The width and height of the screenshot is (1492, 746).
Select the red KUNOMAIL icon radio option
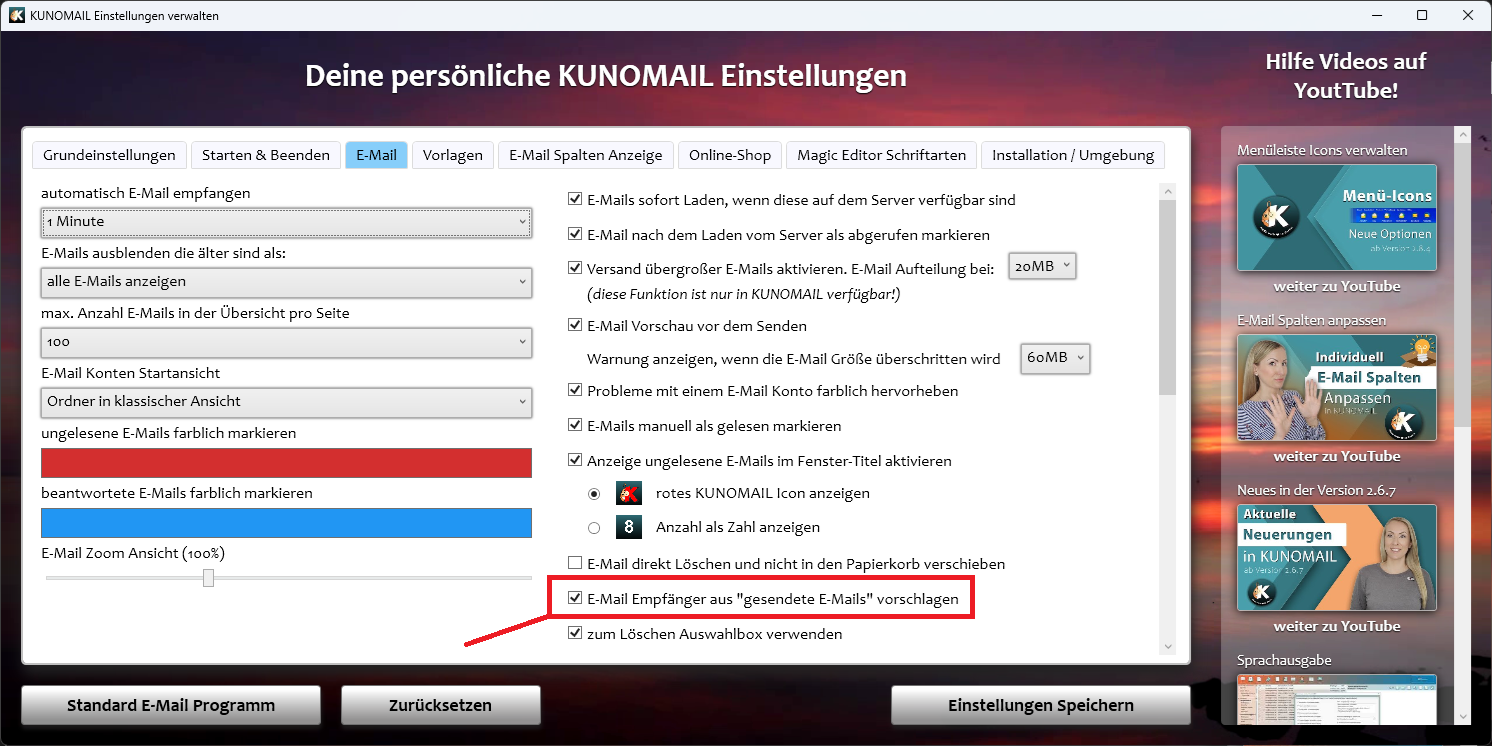594,494
